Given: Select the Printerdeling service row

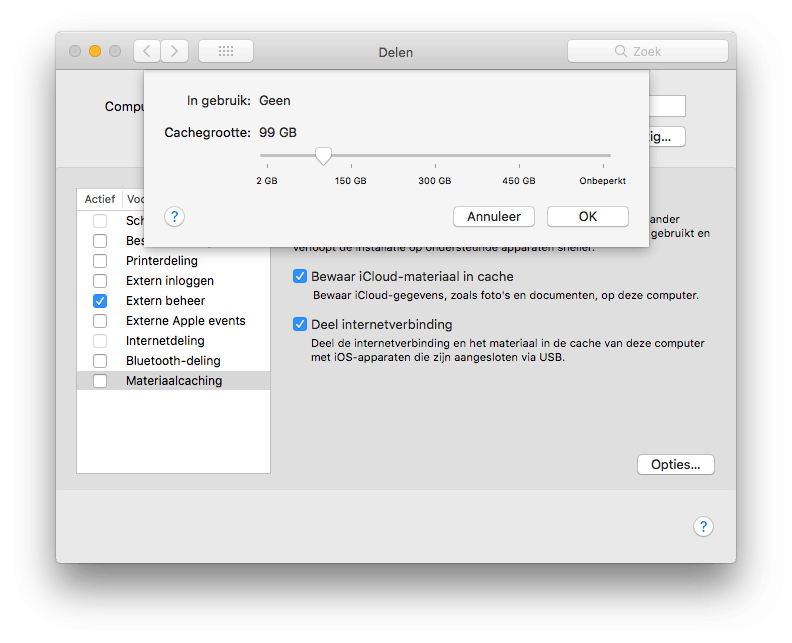Looking at the screenshot, I should click(x=173, y=261).
